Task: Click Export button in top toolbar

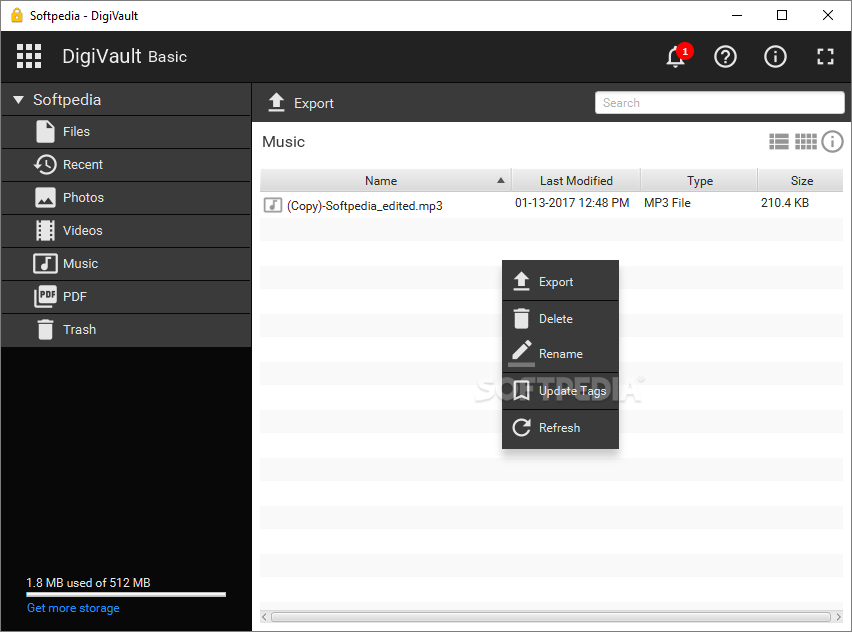Action: [x=300, y=103]
